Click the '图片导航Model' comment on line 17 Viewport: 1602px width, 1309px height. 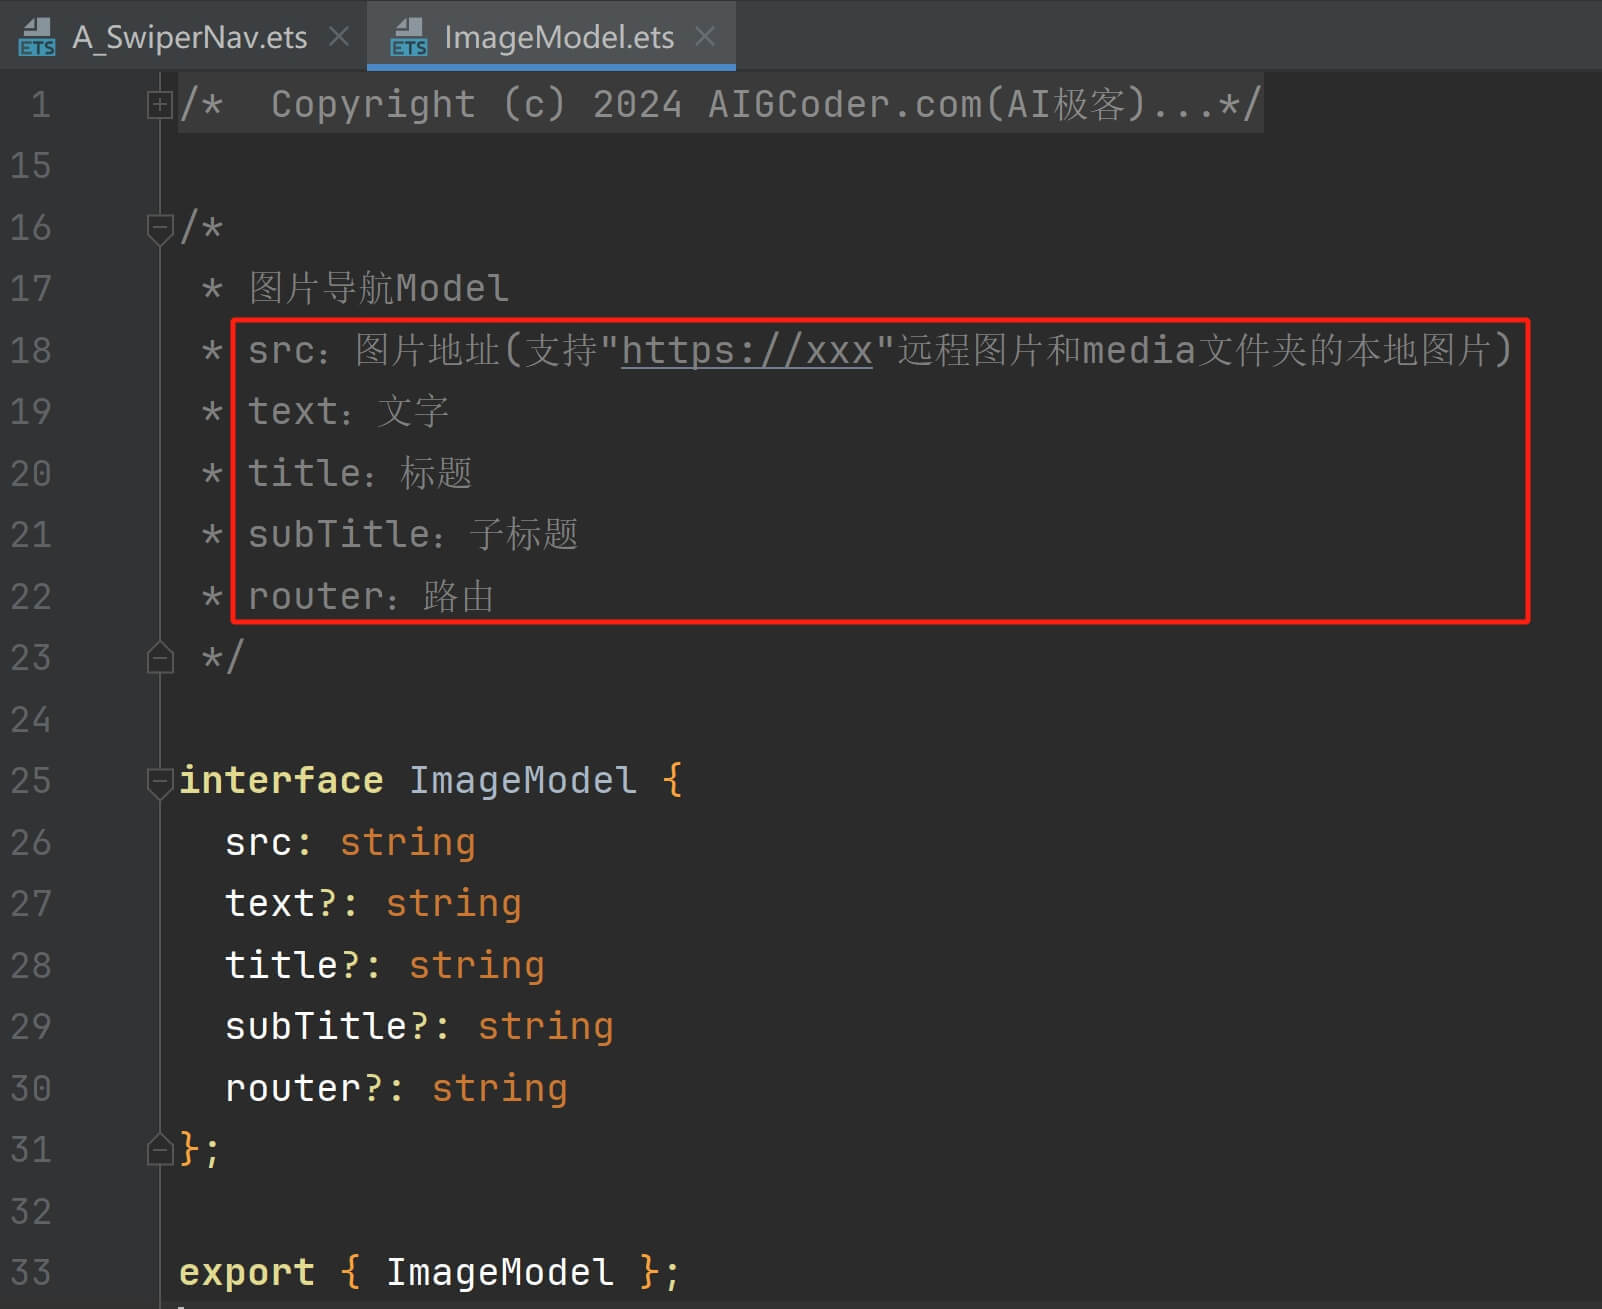(379, 288)
